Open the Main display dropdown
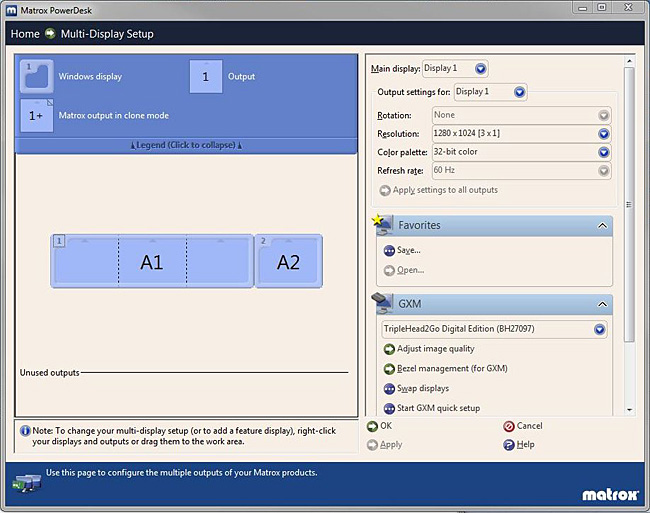Image resolution: width=650 pixels, height=513 pixels. point(481,69)
